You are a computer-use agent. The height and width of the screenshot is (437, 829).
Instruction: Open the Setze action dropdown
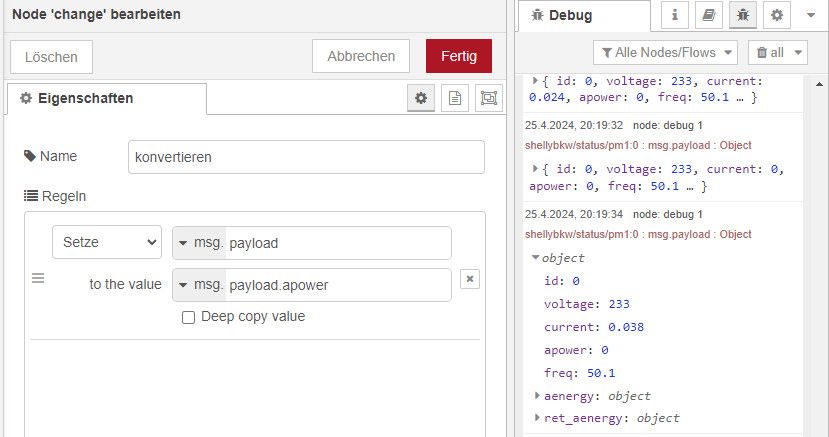pyautogui.click(x=107, y=242)
